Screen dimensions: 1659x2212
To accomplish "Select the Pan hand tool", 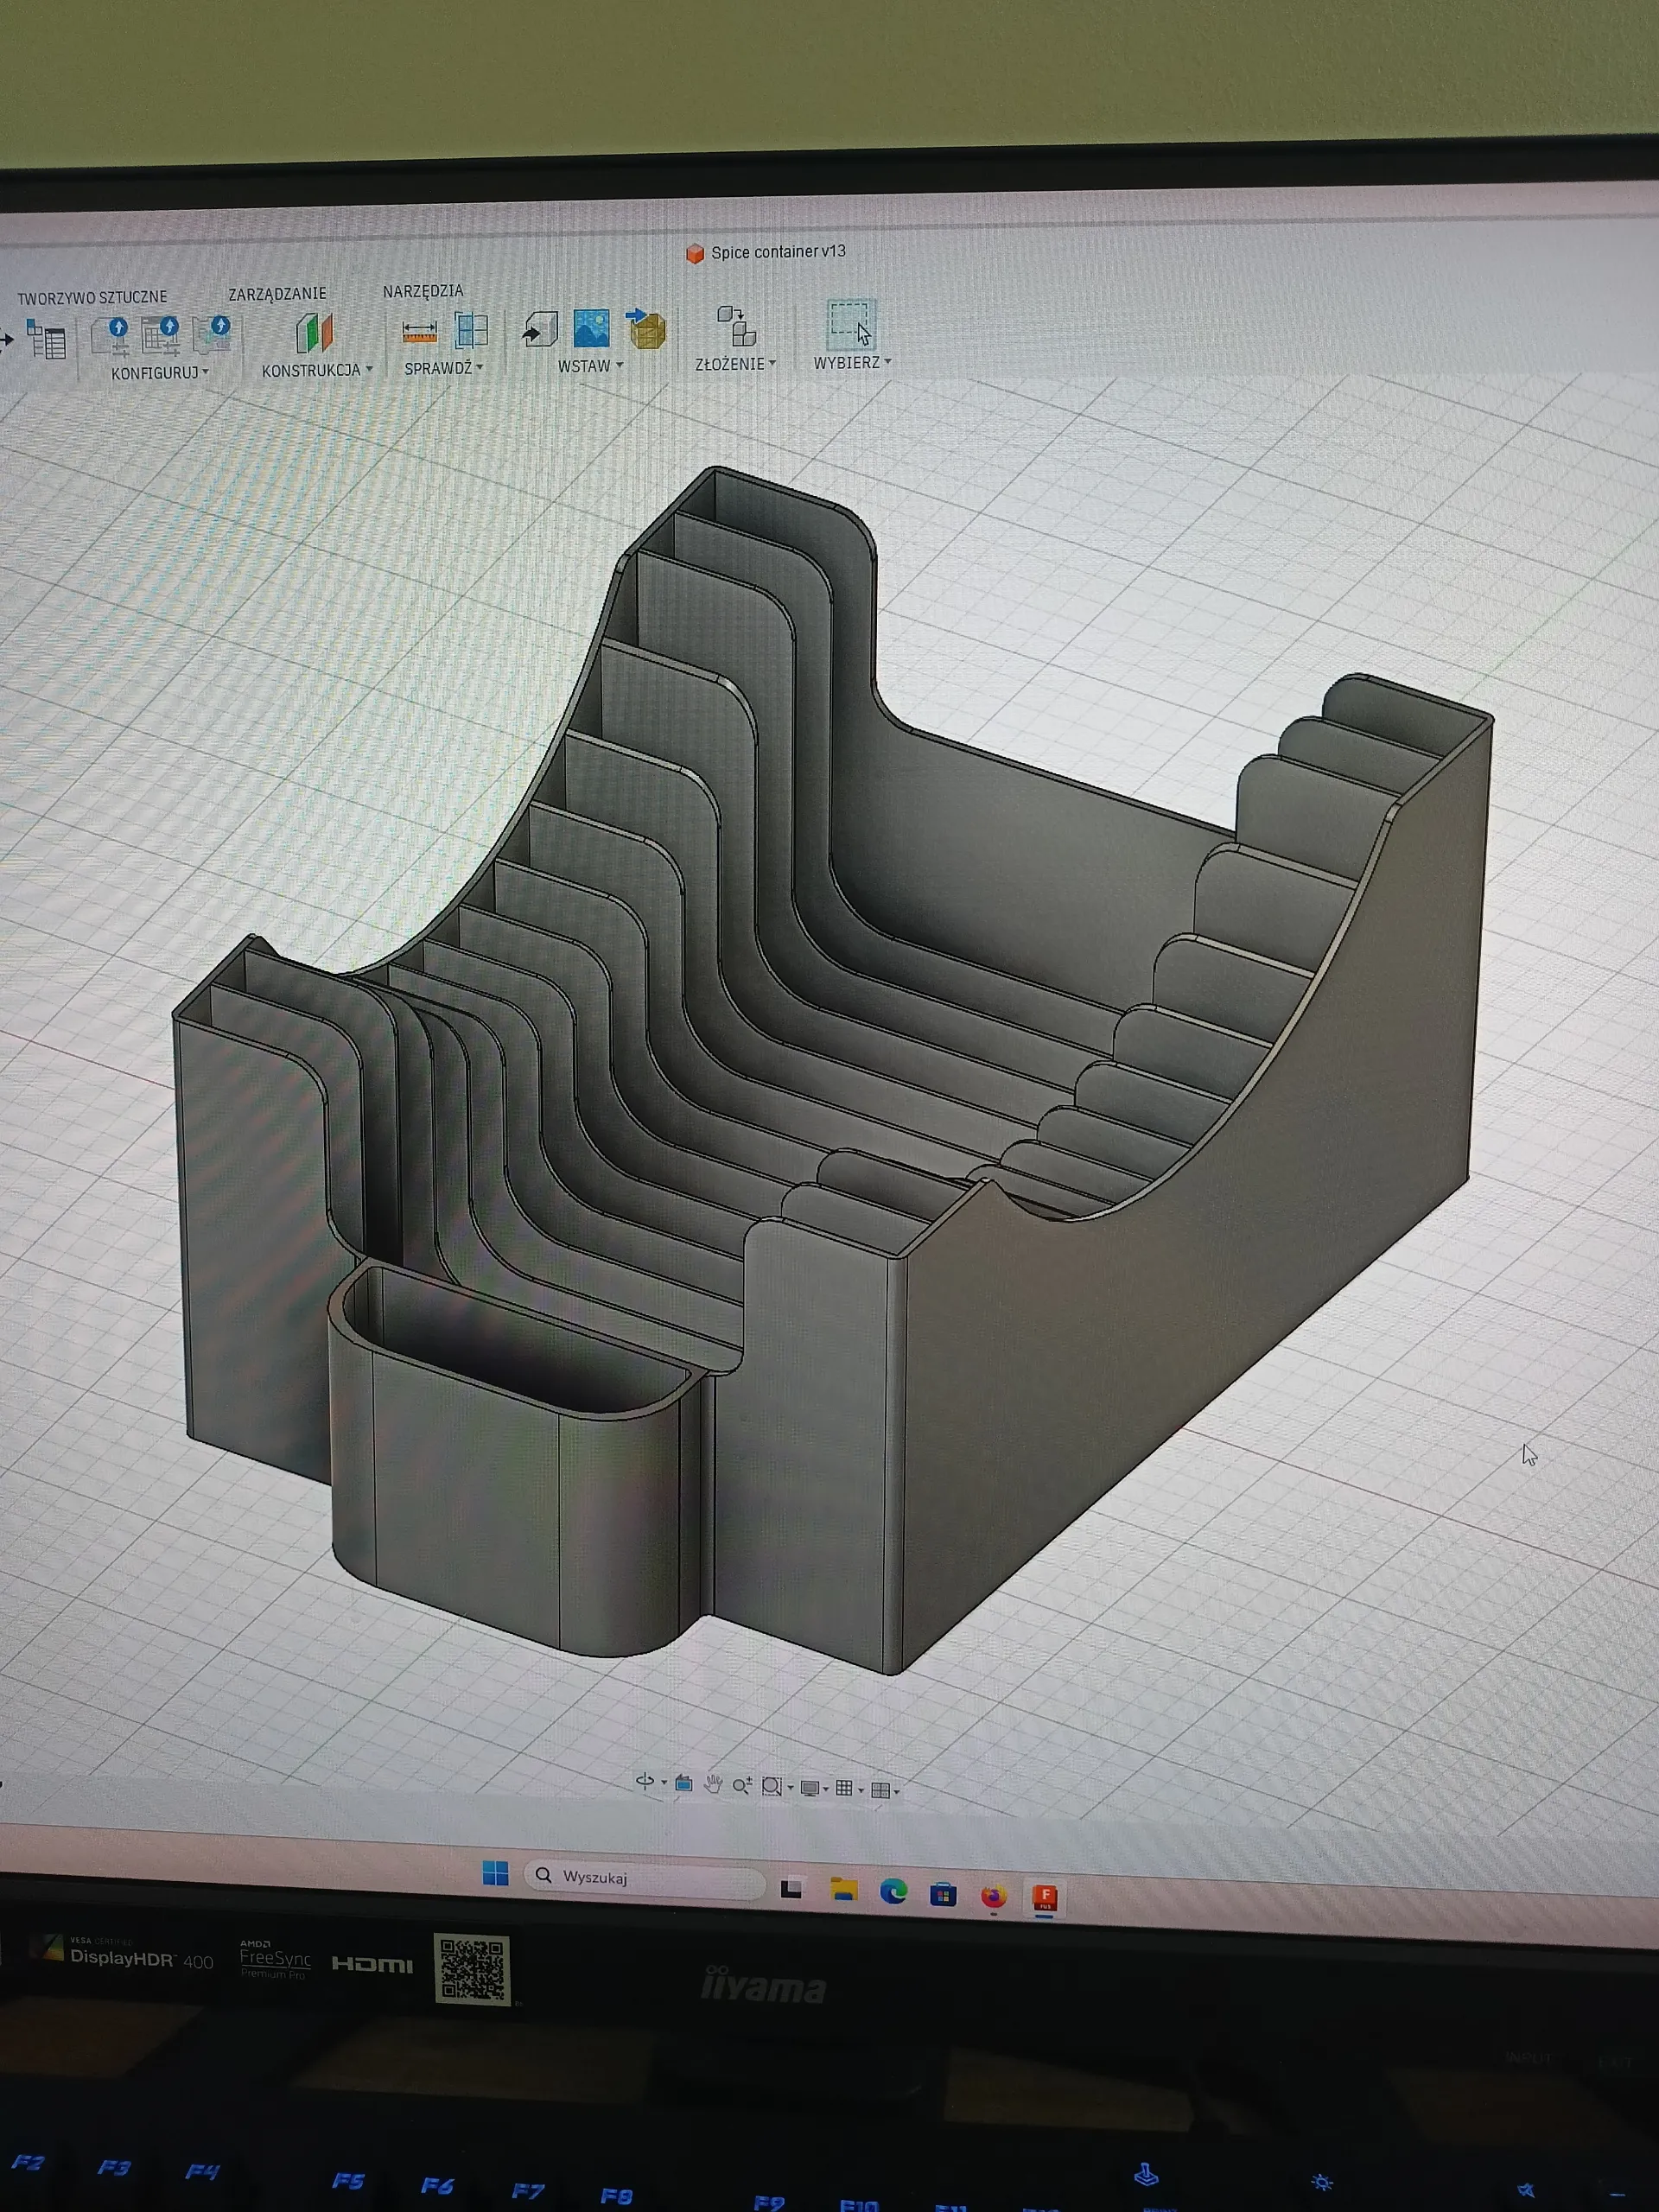I will [713, 1784].
